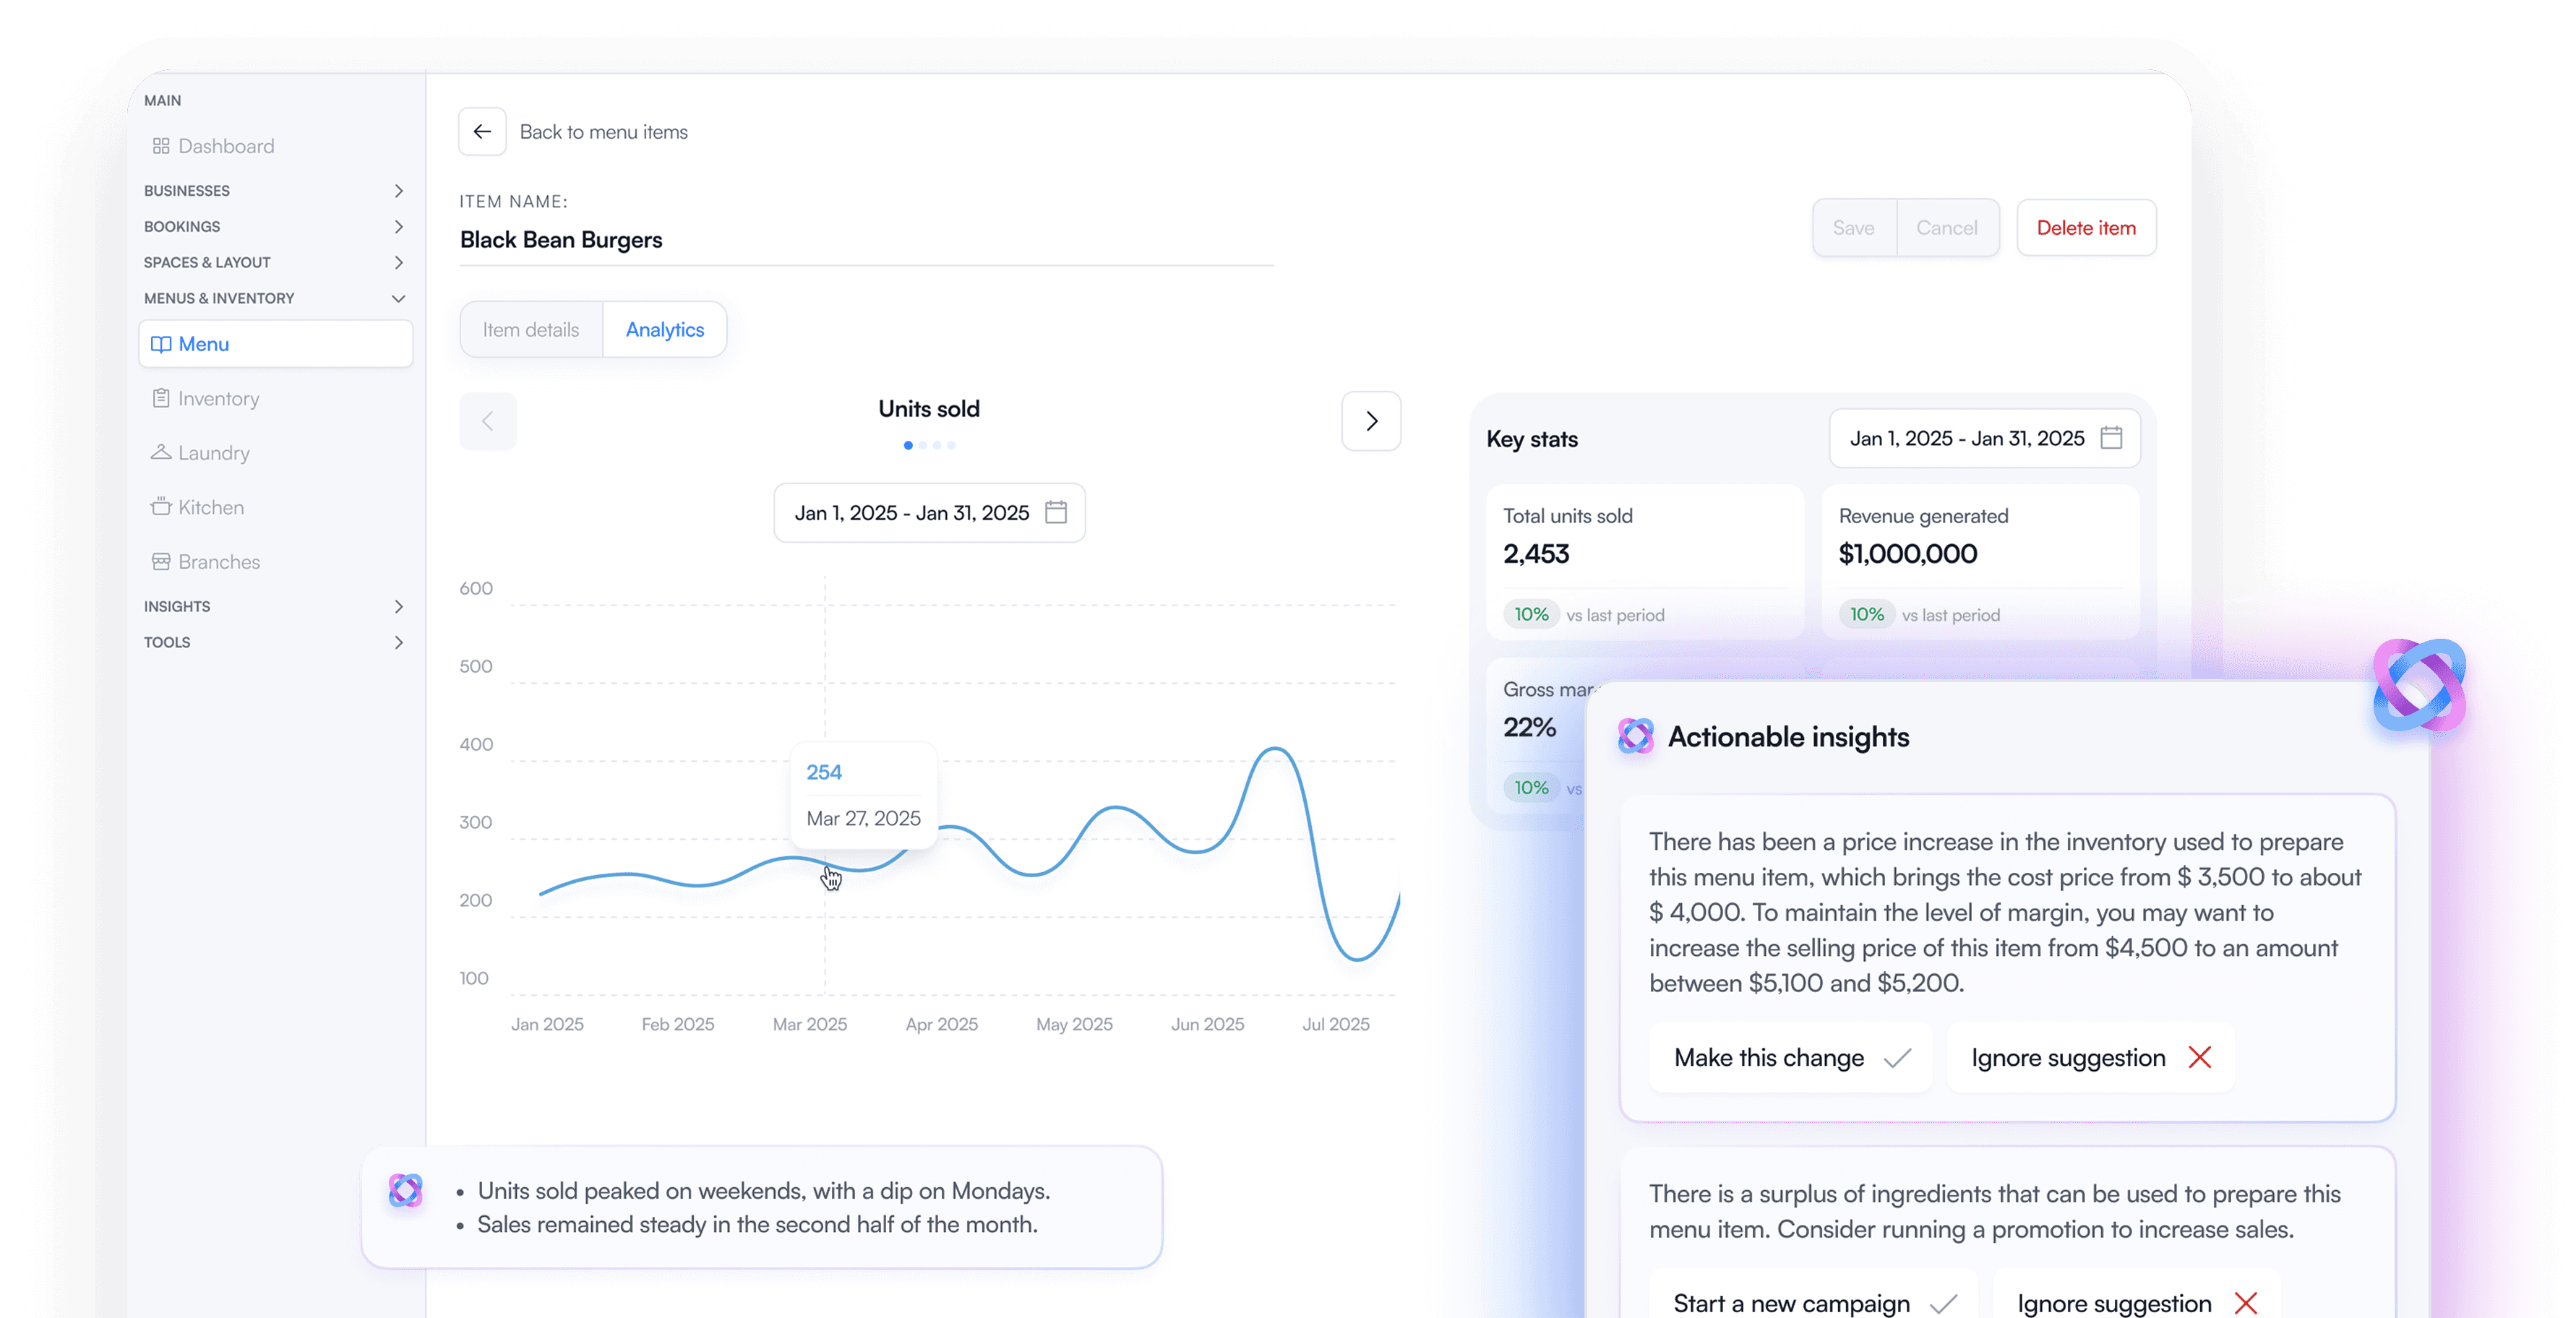This screenshot has height=1318, width=2576.
Task: Click the Back to menu items link
Action: coord(604,132)
